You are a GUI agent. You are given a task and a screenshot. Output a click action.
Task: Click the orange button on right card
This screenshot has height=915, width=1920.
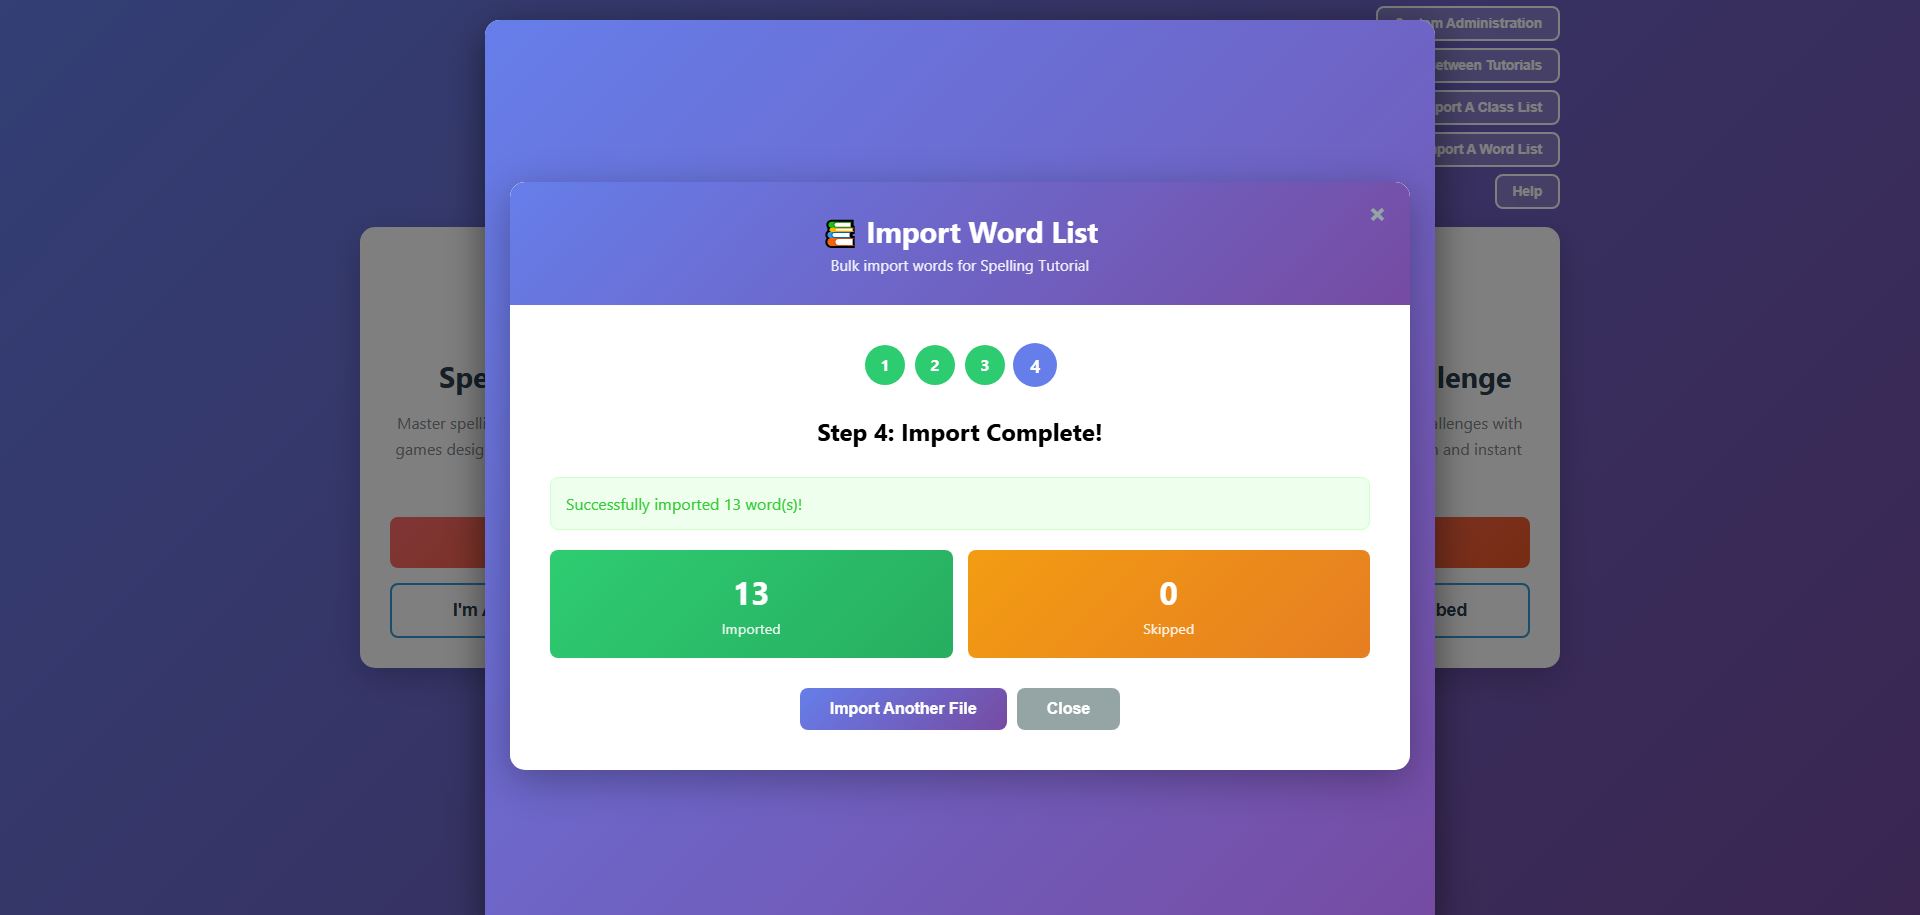(x=1482, y=542)
